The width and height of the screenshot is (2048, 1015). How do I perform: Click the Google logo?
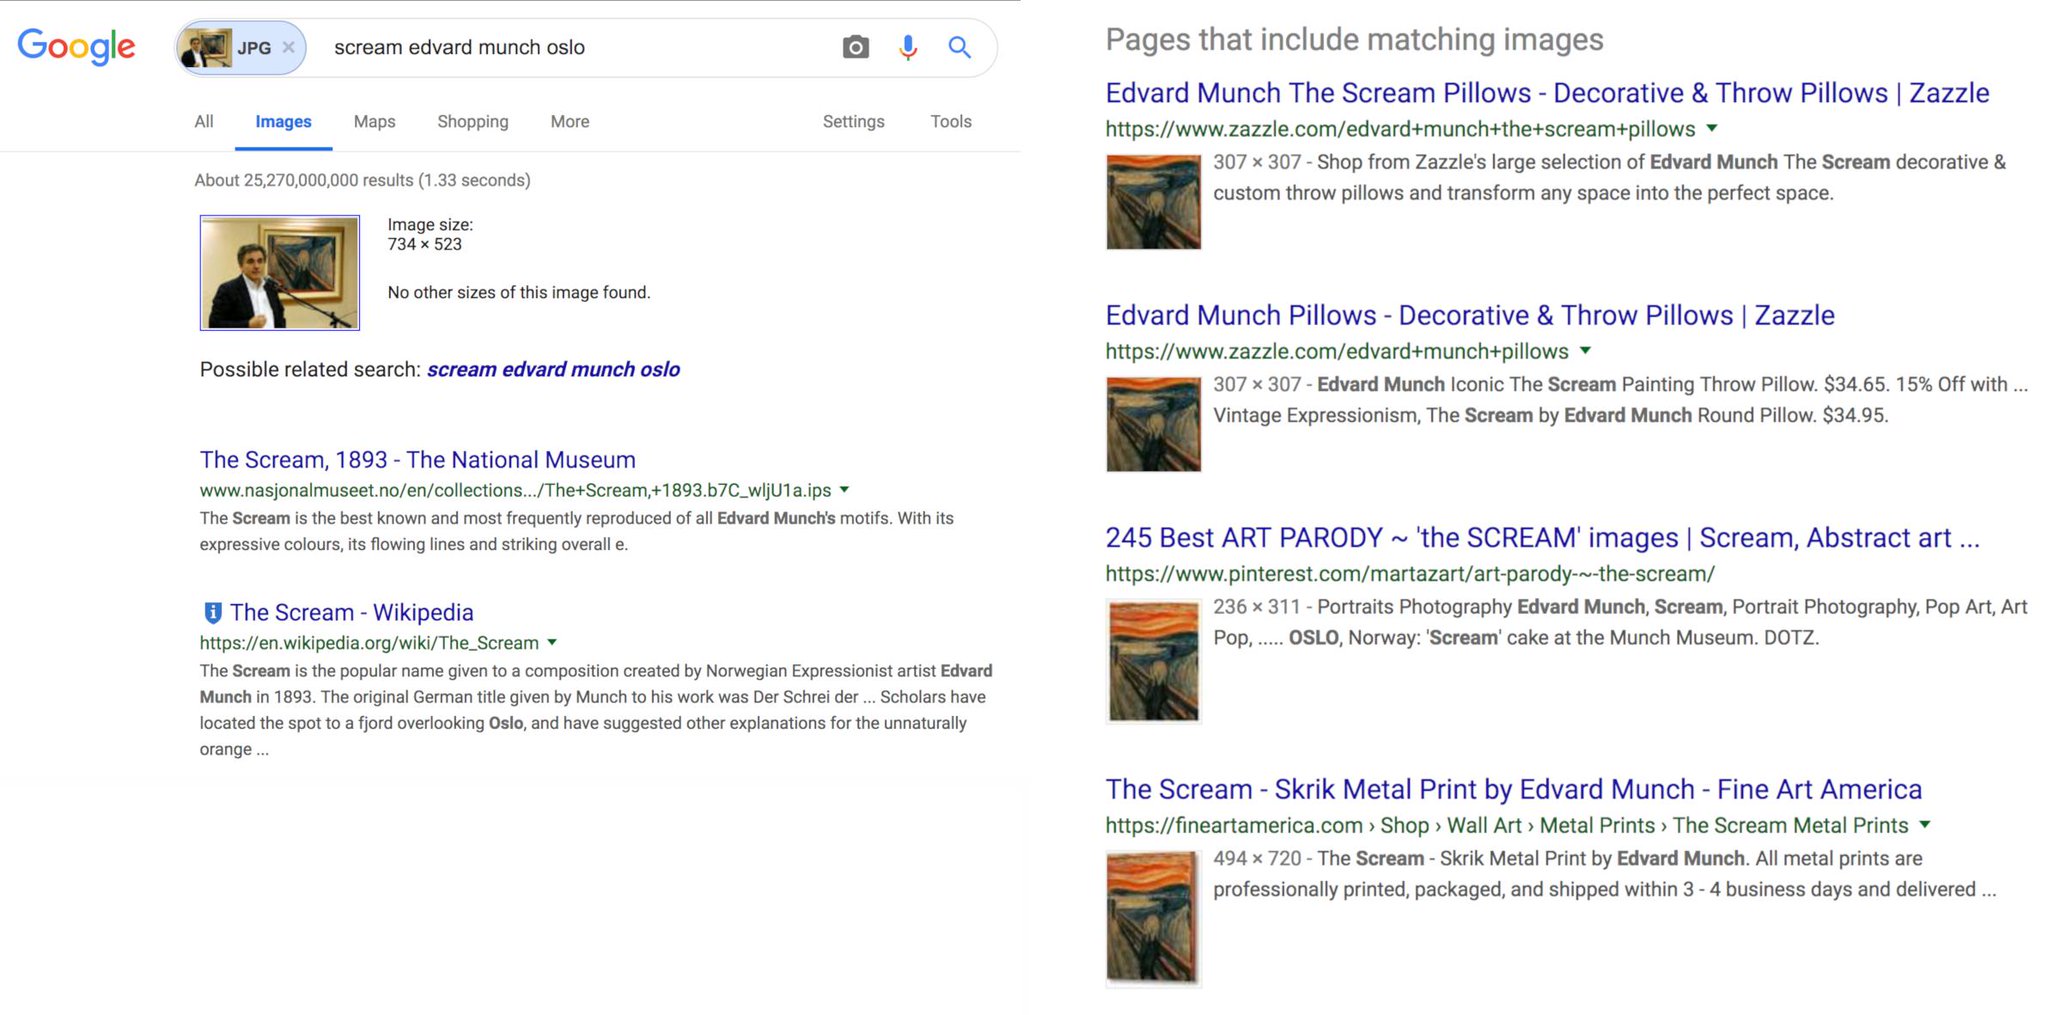tap(76, 46)
